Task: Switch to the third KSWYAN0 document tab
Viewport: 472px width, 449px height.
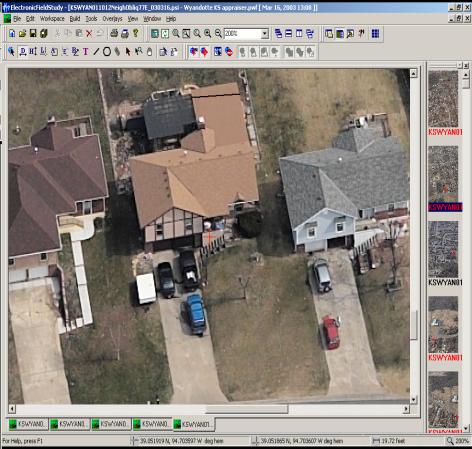Action: click(111, 424)
